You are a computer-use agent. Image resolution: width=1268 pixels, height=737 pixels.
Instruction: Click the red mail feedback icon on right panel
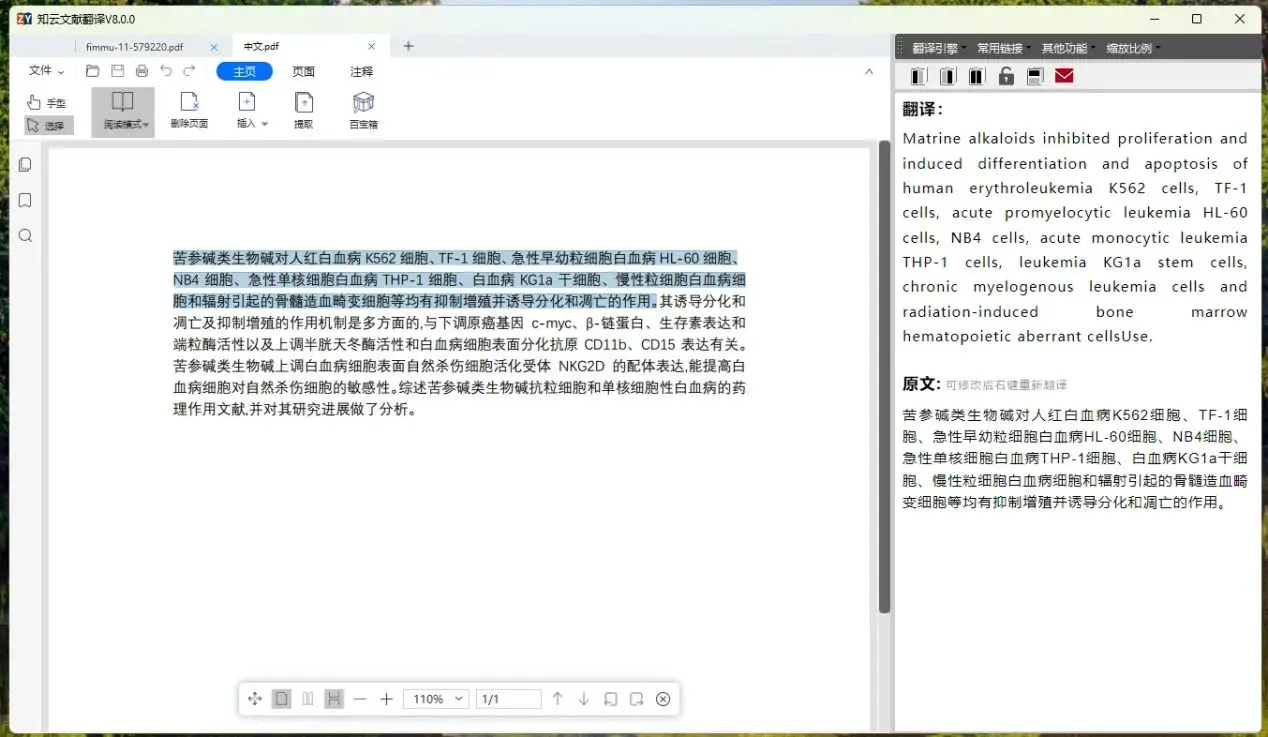1064,75
